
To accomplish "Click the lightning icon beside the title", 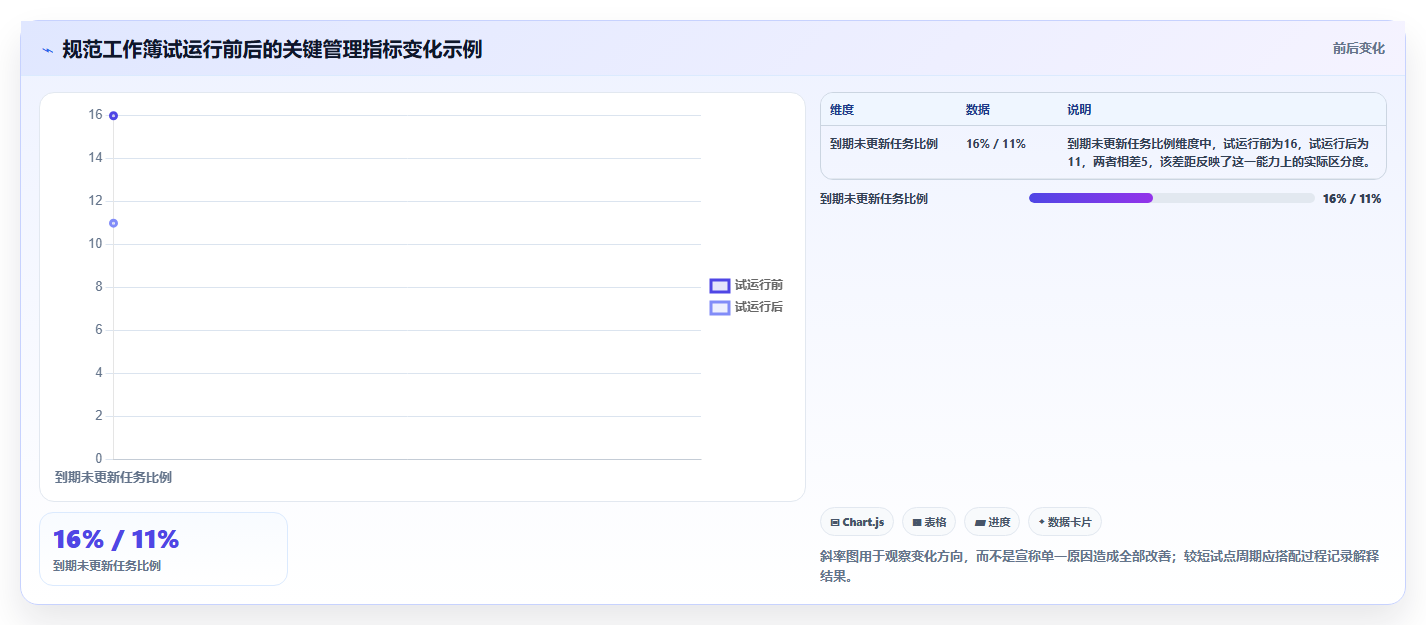I will coord(47,50).
